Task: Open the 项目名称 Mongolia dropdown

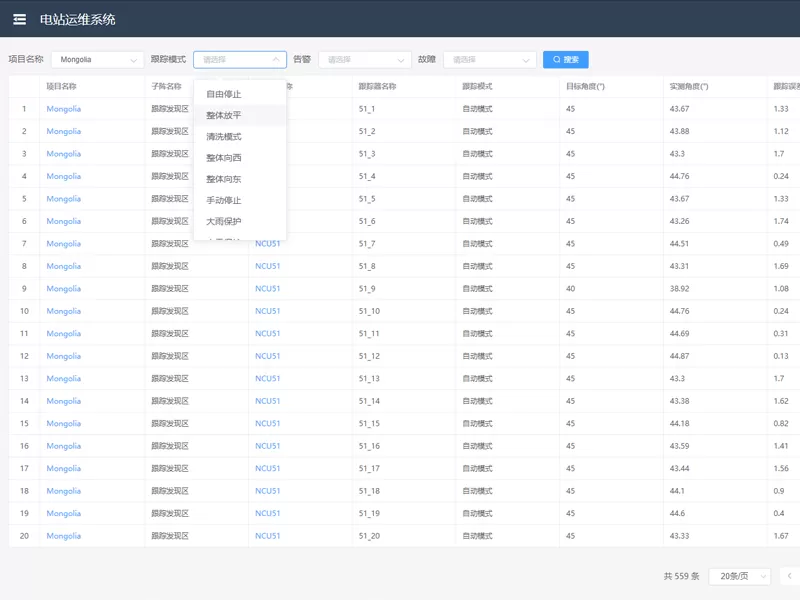Action: click(96, 60)
